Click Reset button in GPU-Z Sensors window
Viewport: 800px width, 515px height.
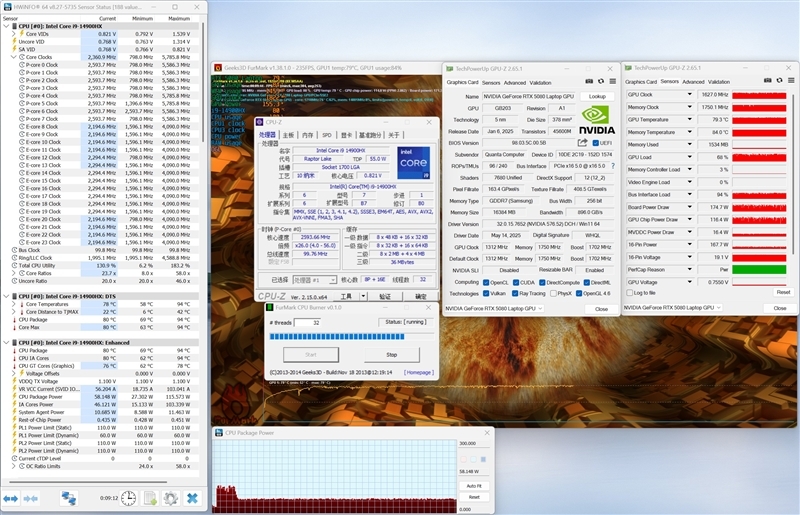coord(783,292)
